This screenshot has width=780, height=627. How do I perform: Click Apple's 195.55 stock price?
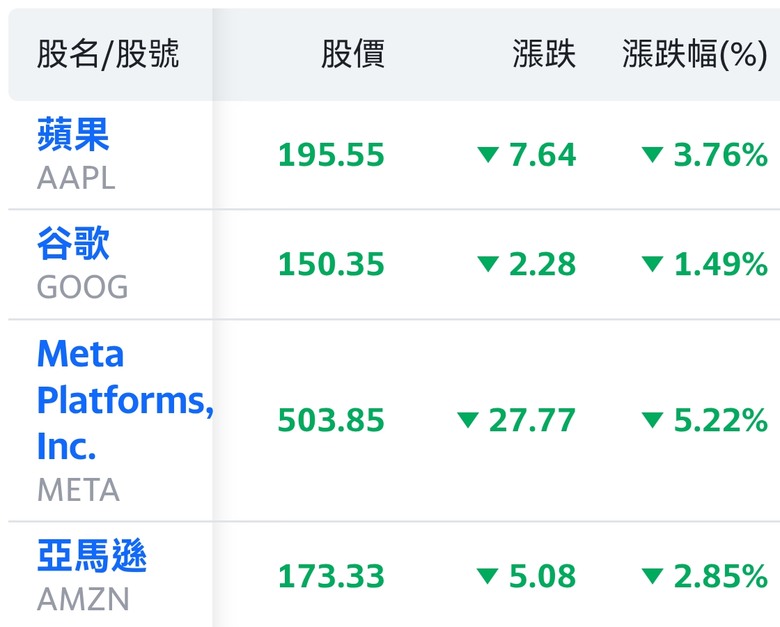click(x=331, y=155)
